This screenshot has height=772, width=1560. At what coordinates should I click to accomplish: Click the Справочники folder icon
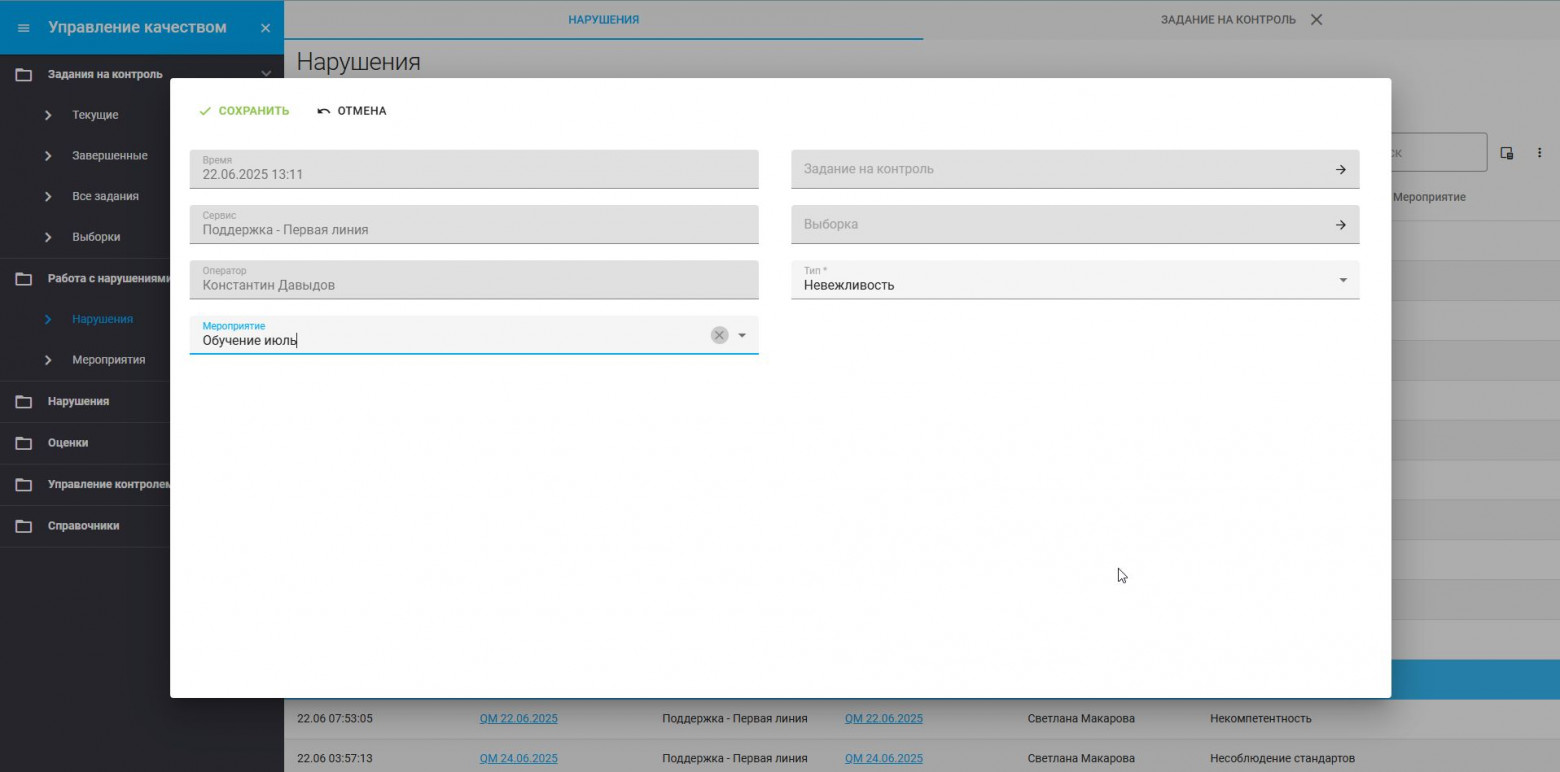point(24,526)
